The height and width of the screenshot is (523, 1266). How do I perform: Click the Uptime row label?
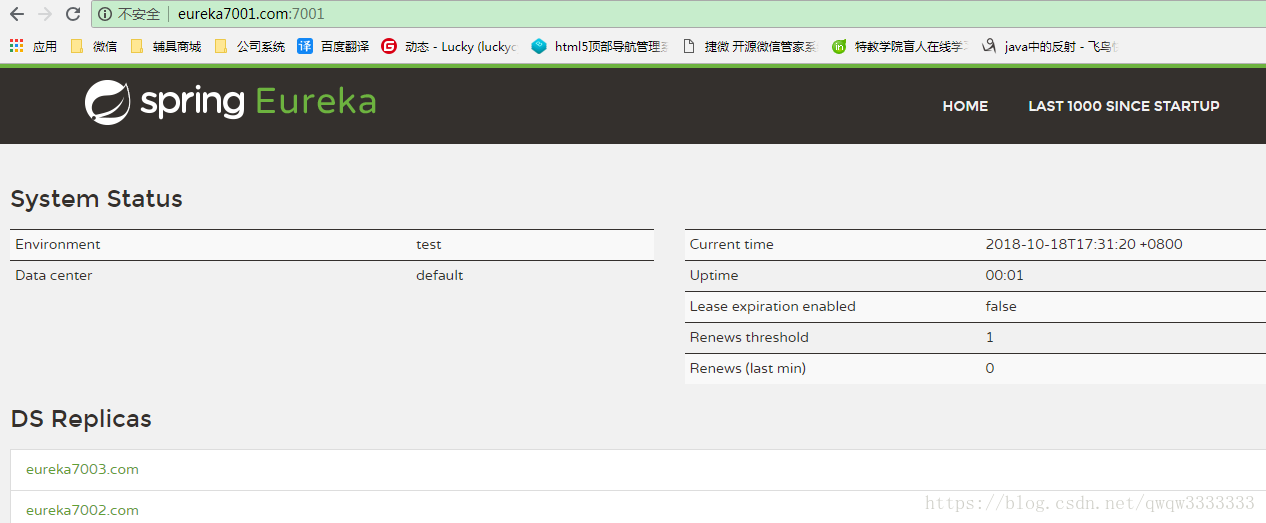pyautogui.click(x=714, y=275)
